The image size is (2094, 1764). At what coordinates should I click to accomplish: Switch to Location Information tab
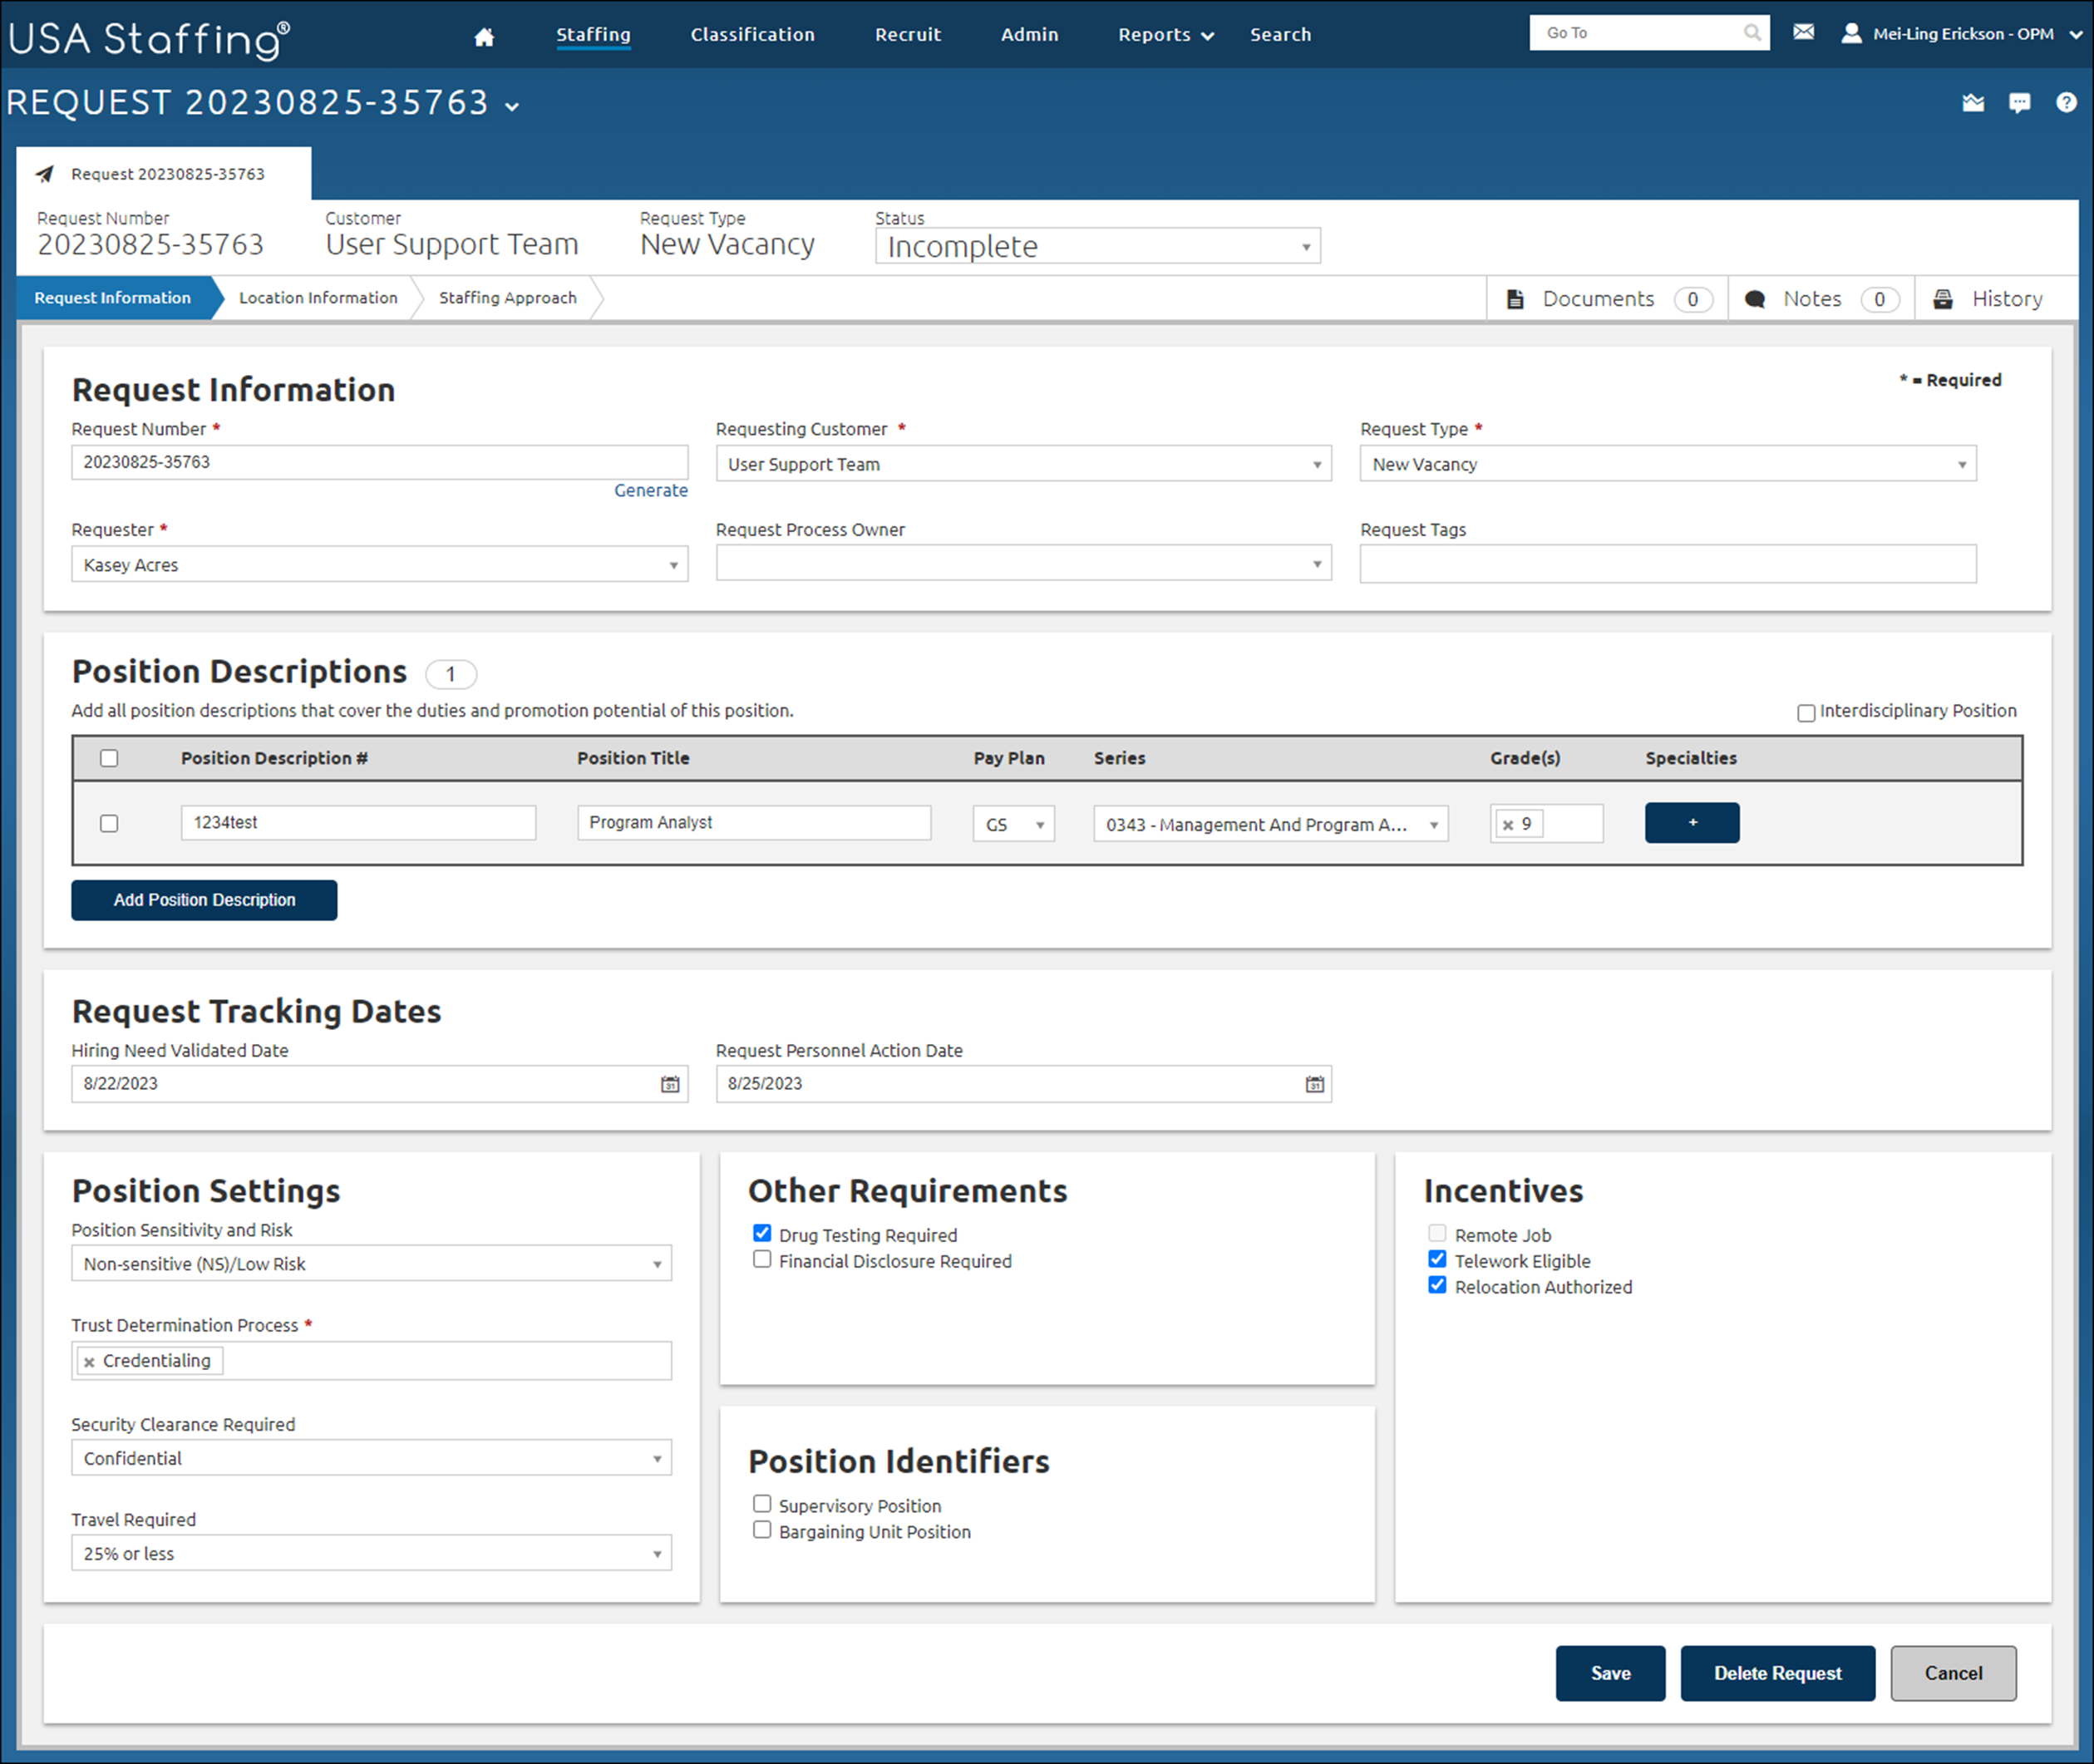[318, 298]
